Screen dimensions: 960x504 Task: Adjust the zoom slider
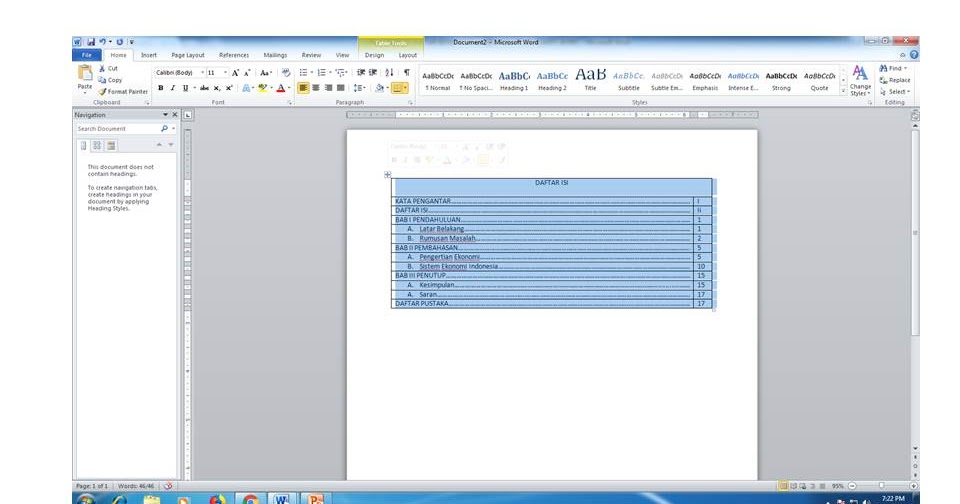882,486
